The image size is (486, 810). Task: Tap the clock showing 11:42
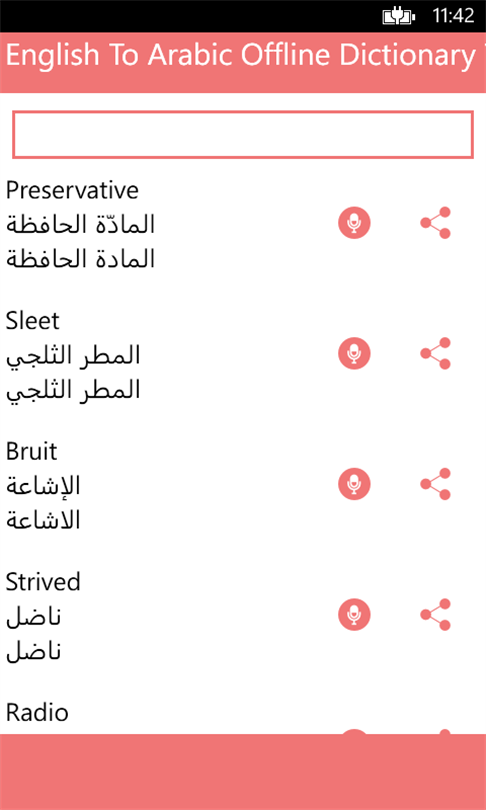[453, 16]
